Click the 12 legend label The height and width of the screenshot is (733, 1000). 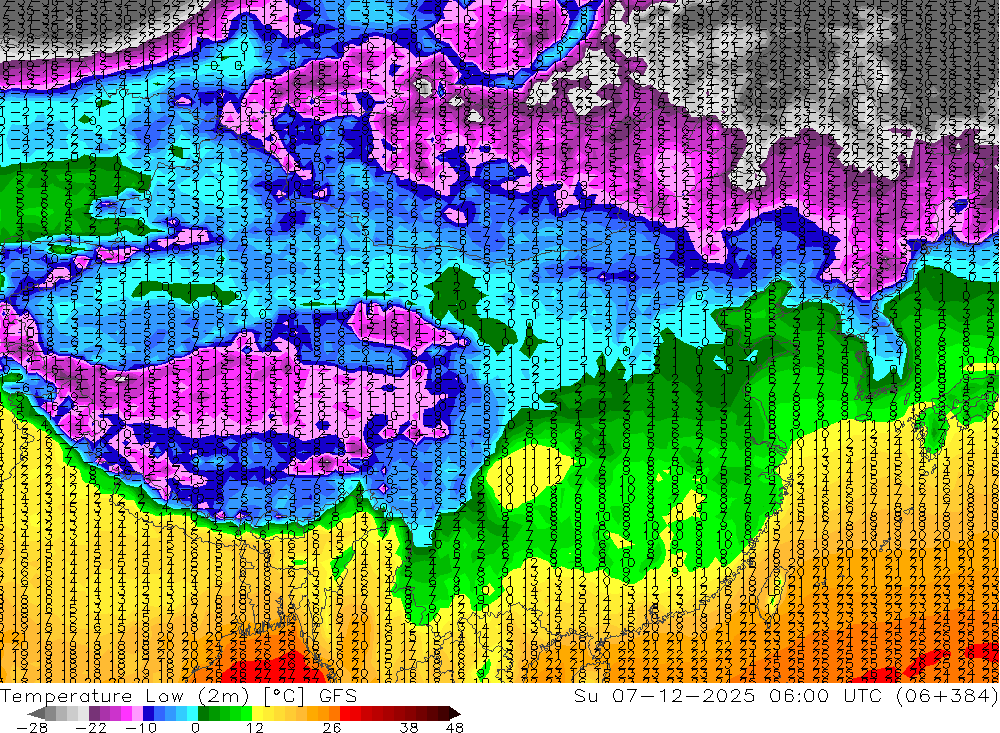[254, 727]
